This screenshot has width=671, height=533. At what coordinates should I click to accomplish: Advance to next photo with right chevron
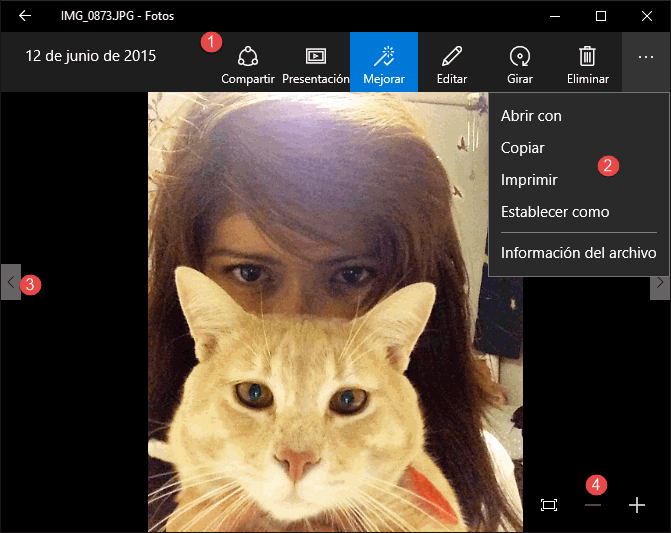click(x=660, y=283)
